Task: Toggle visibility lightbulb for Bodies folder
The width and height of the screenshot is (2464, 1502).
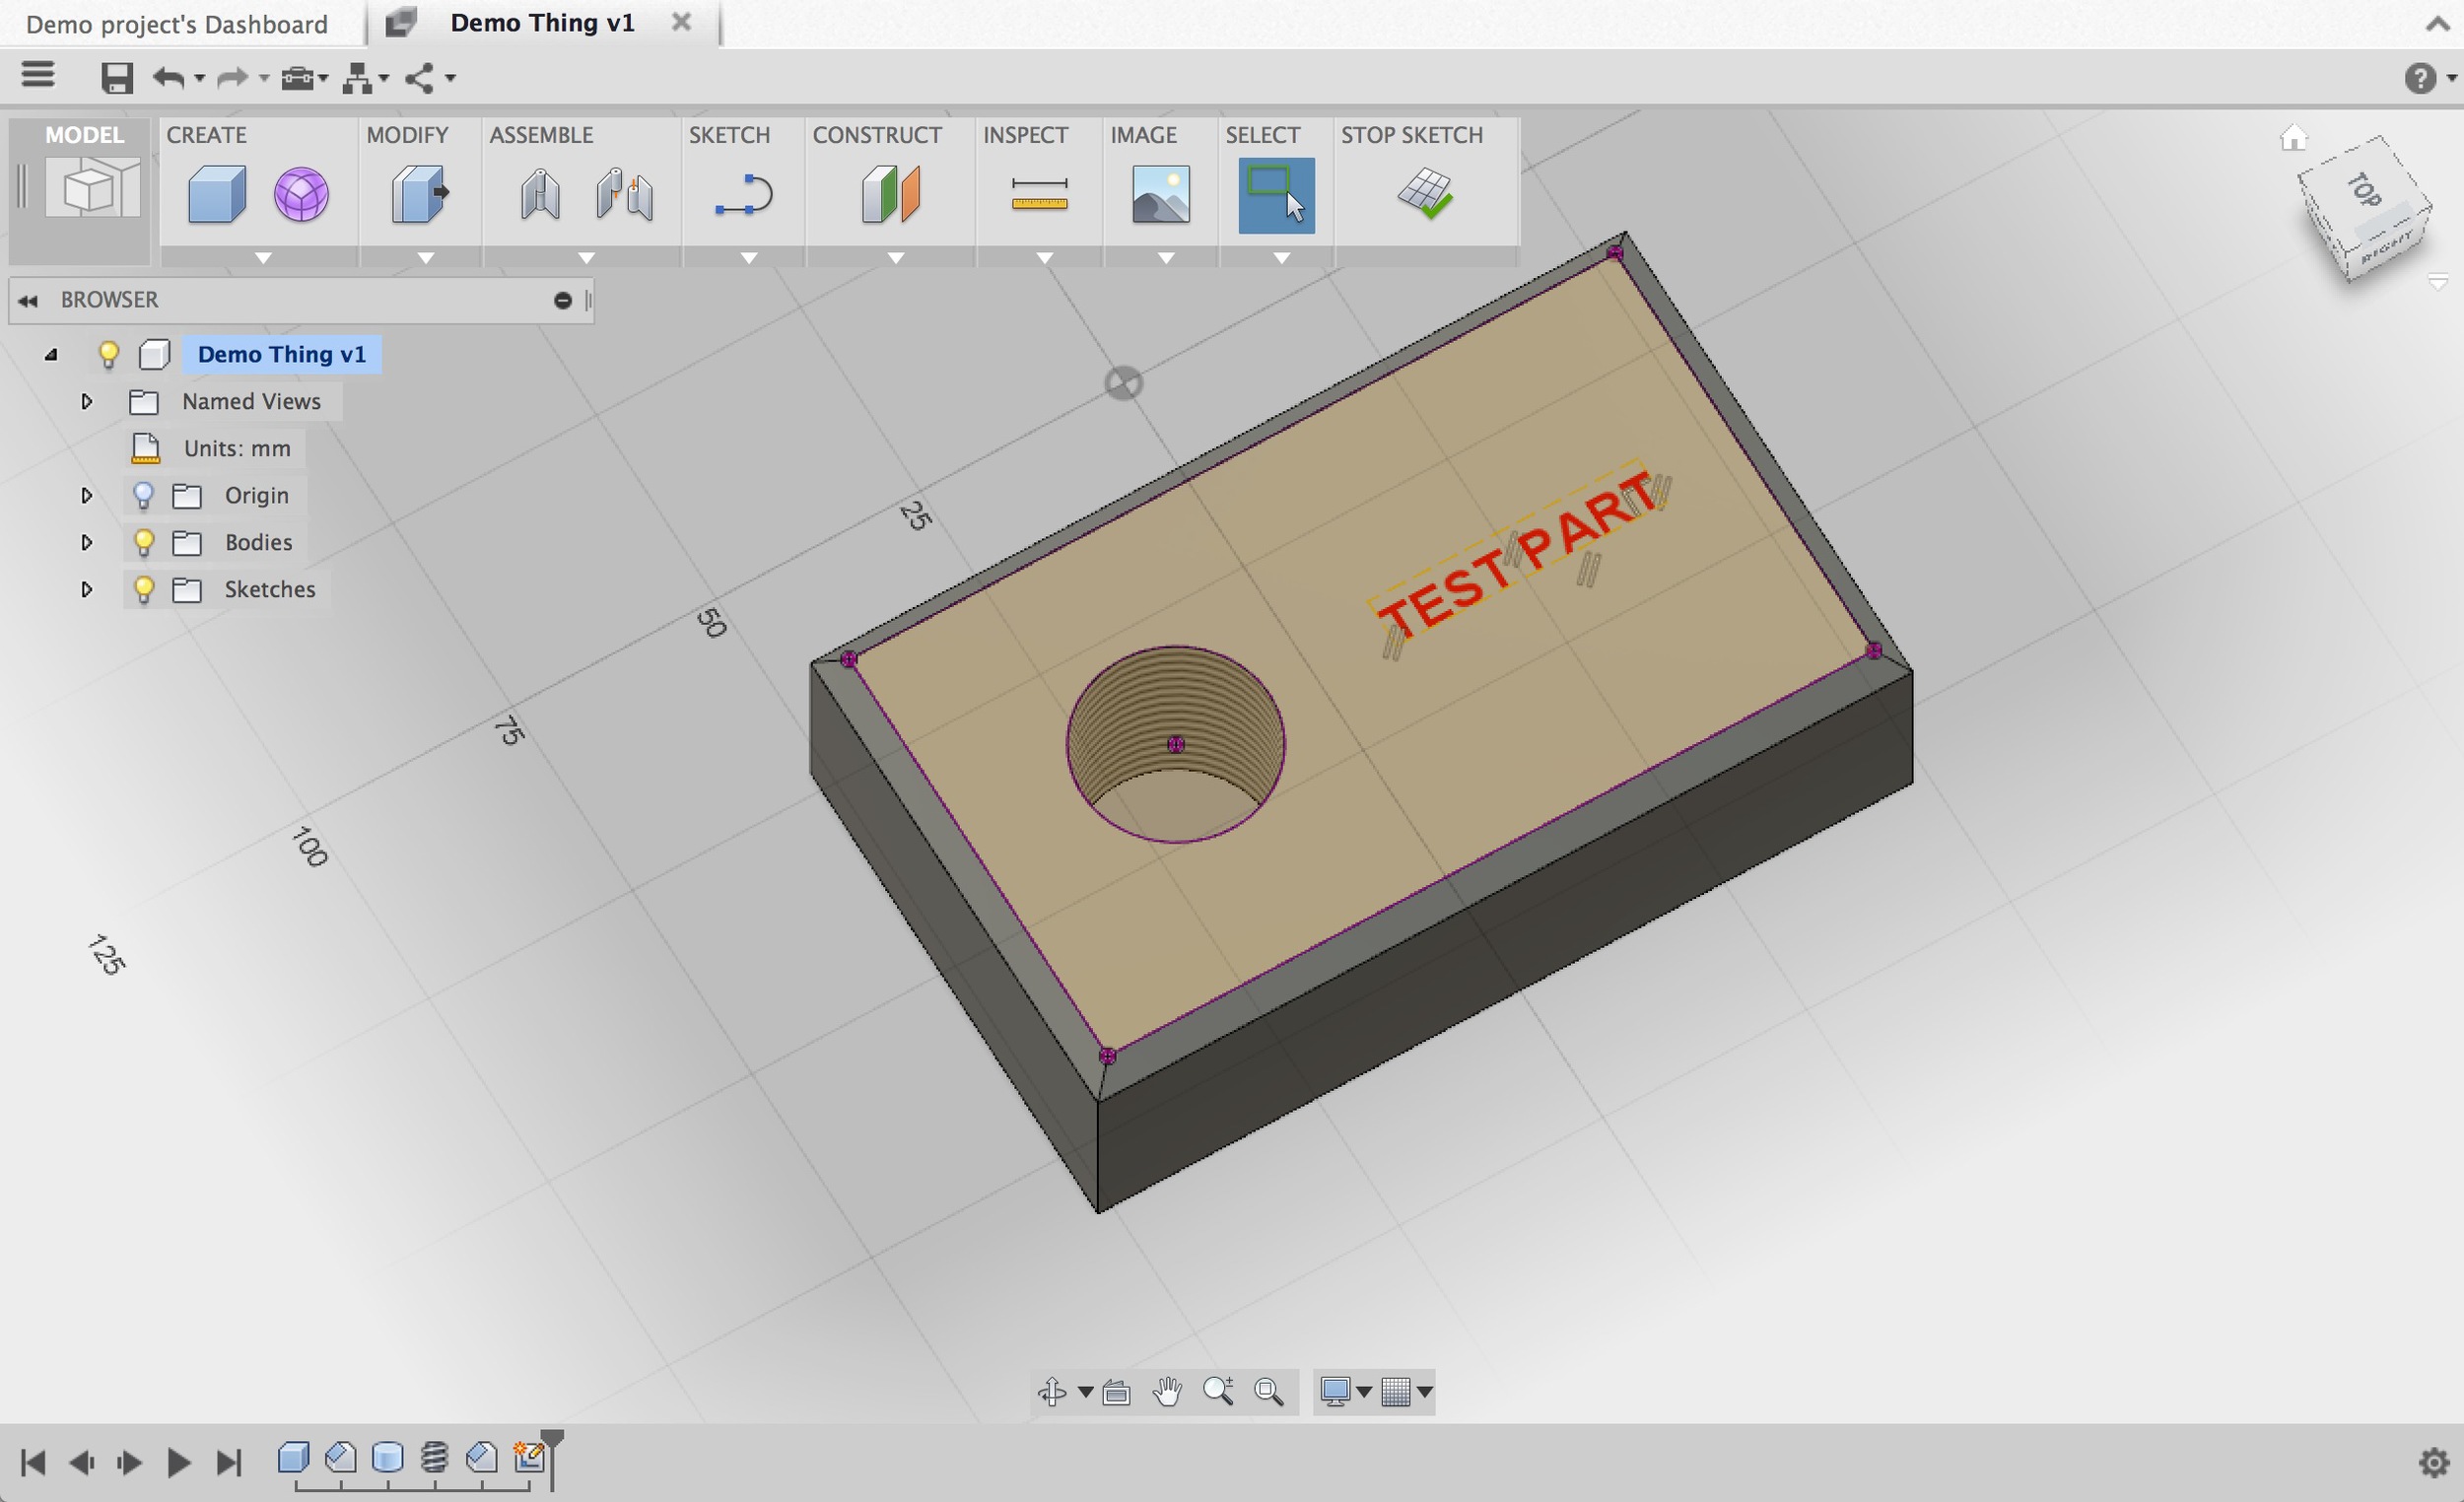Action: (144, 542)
